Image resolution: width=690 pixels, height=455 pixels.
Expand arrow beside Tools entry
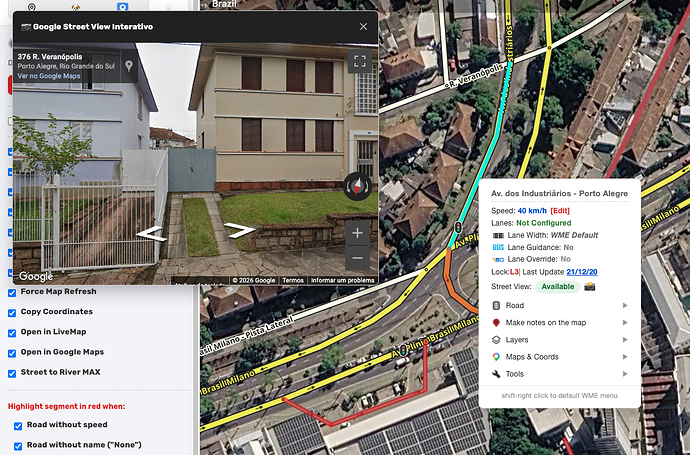pos(625,374)
